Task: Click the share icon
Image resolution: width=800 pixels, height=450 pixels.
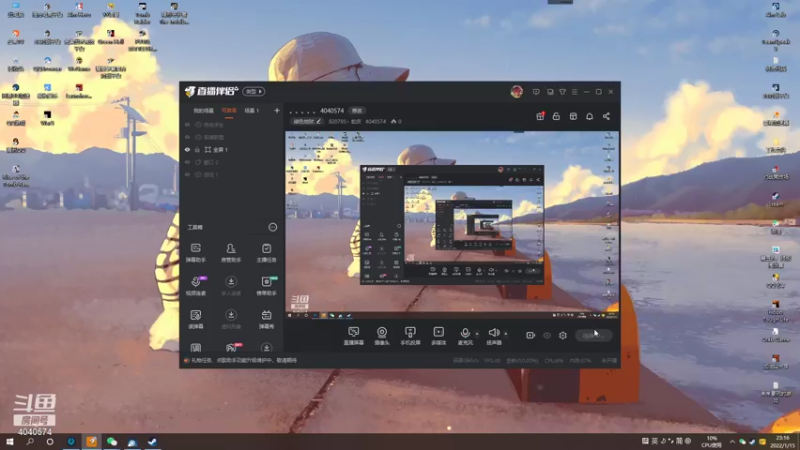Action: pyautogui.click(x=606, y=116)
